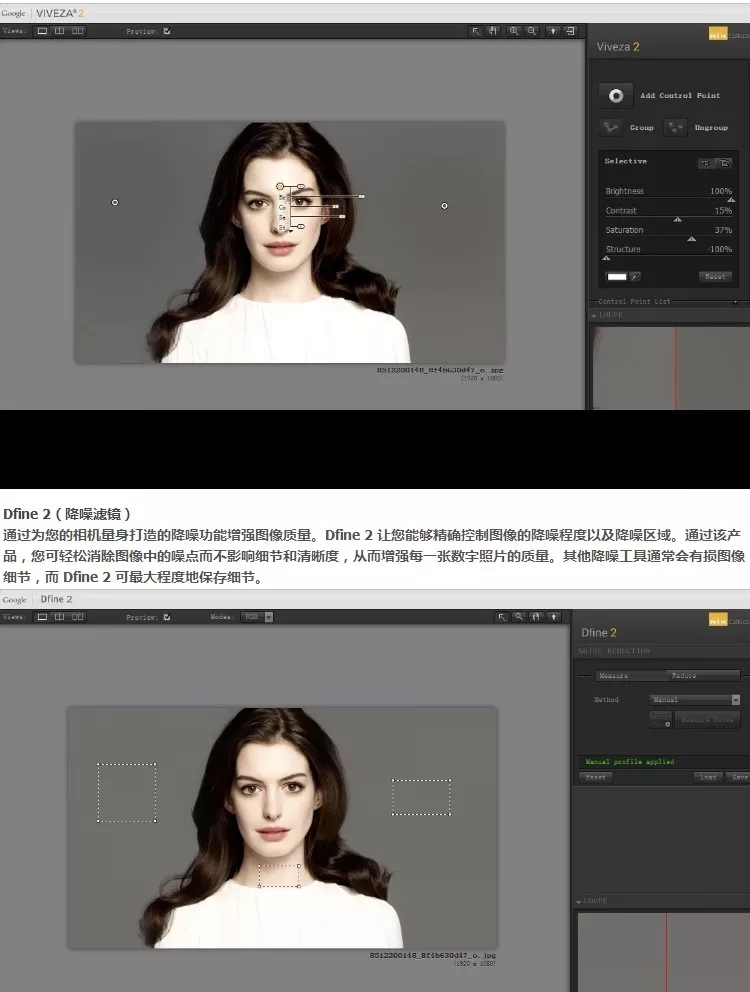Click the Structure -100% value
The height and width of the screenshot is (992, 750).
click(720, 249)
